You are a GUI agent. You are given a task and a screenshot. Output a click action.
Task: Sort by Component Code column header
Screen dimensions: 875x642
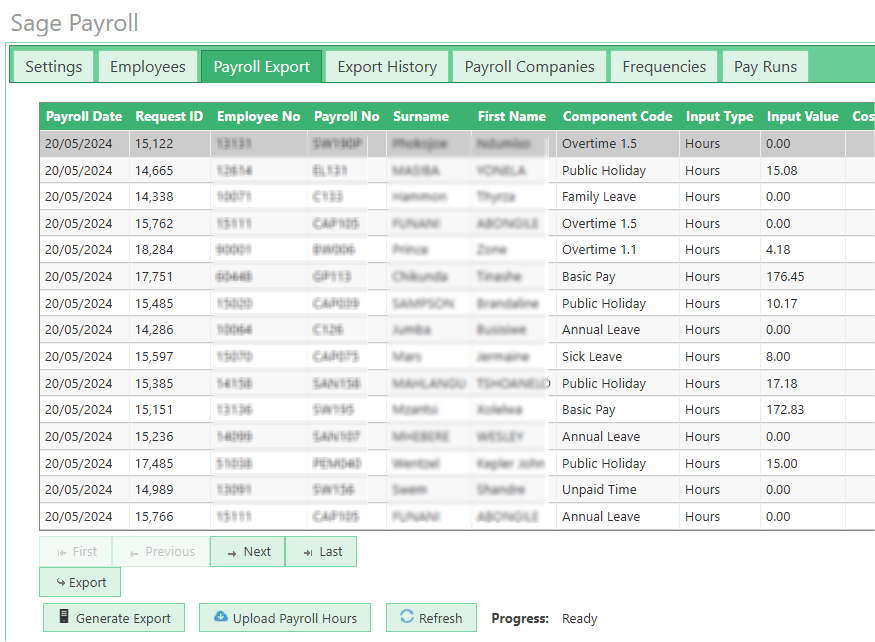pos(617,117)
